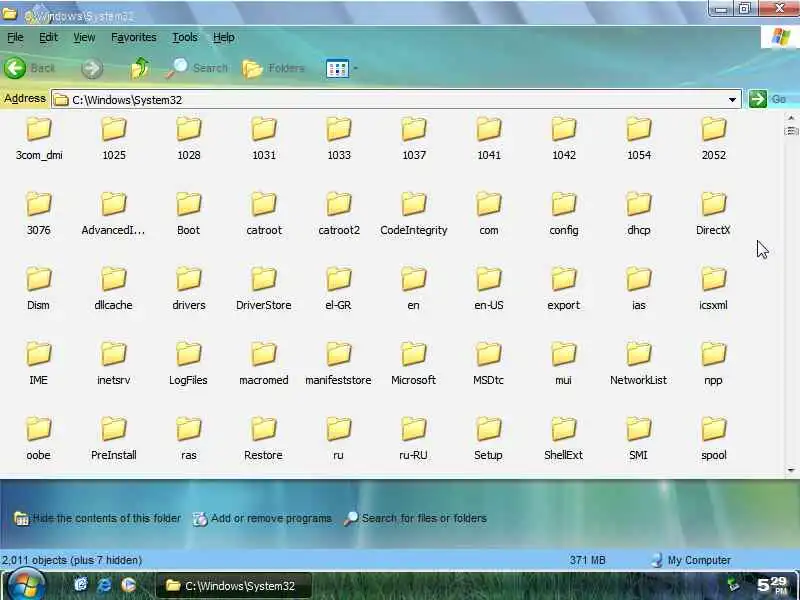The image size is (800, 600).
Task: Launch Windows Media Player from quick launch
Action: pos(129,585)
